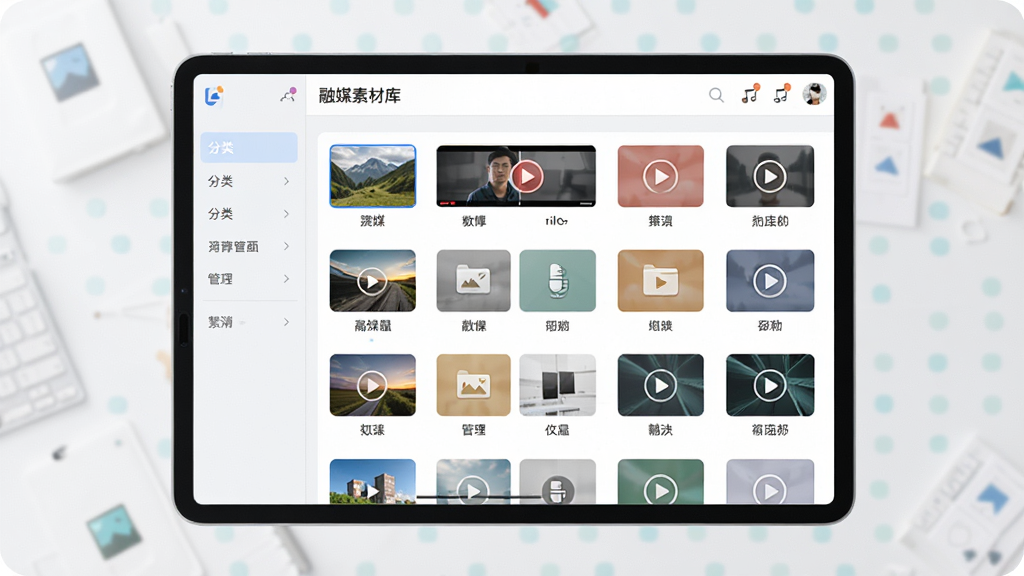Open the 管理 sidebar row
The width and height of the screenshot is (1024, 576).
[249, 279]
